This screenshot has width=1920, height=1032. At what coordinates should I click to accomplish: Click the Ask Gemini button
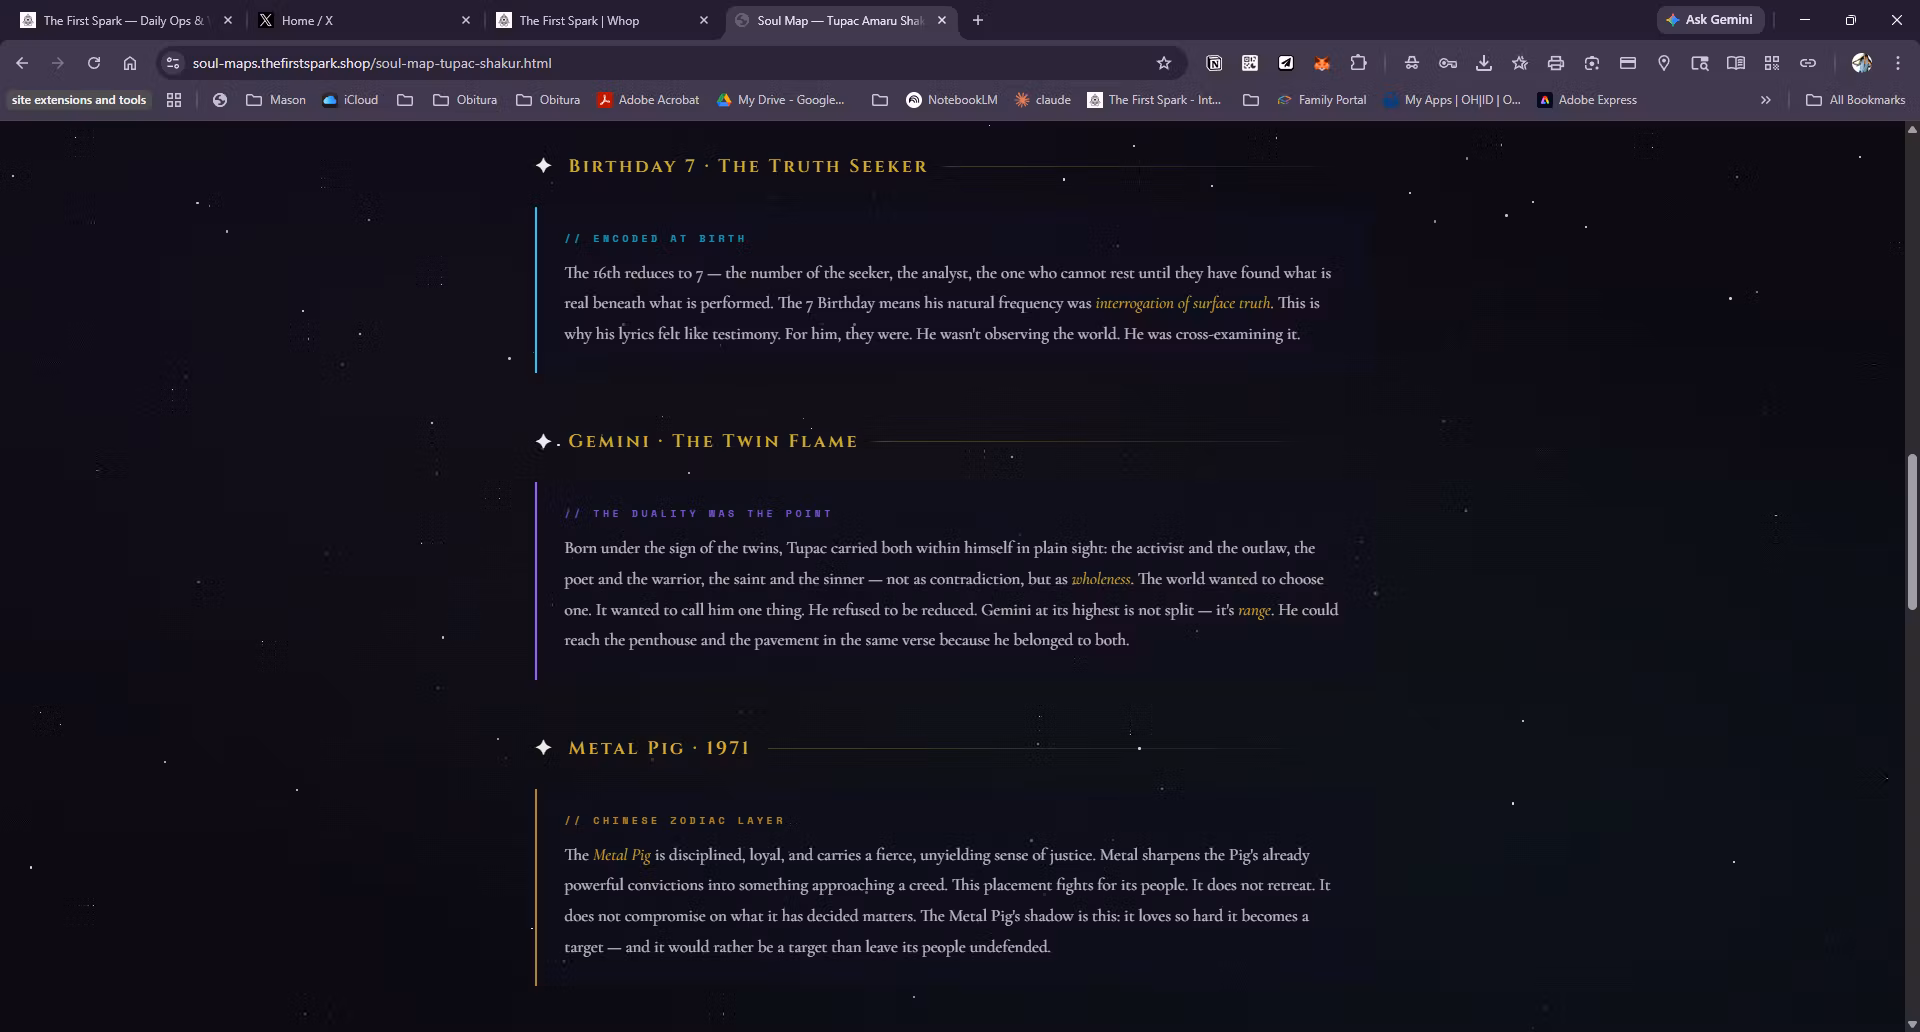click(1710, 20)
